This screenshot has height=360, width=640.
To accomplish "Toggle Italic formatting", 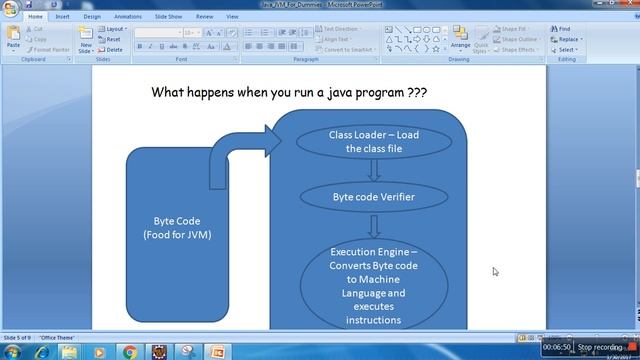I will pyautogui.click(x=150, y=47).
